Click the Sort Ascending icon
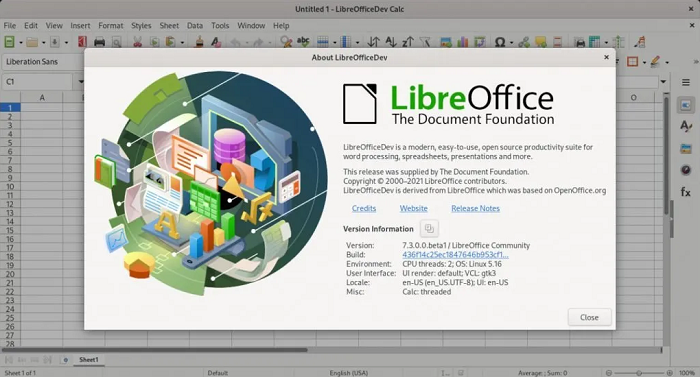Viewport: 700px width, 377px height. pos(391,42)
